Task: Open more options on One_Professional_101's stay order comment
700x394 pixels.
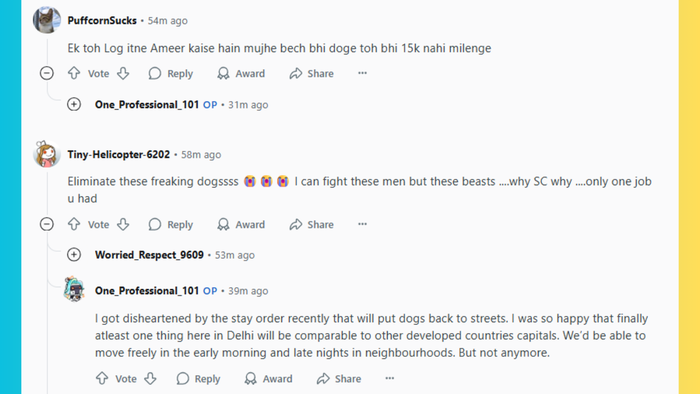Action: 390,378
